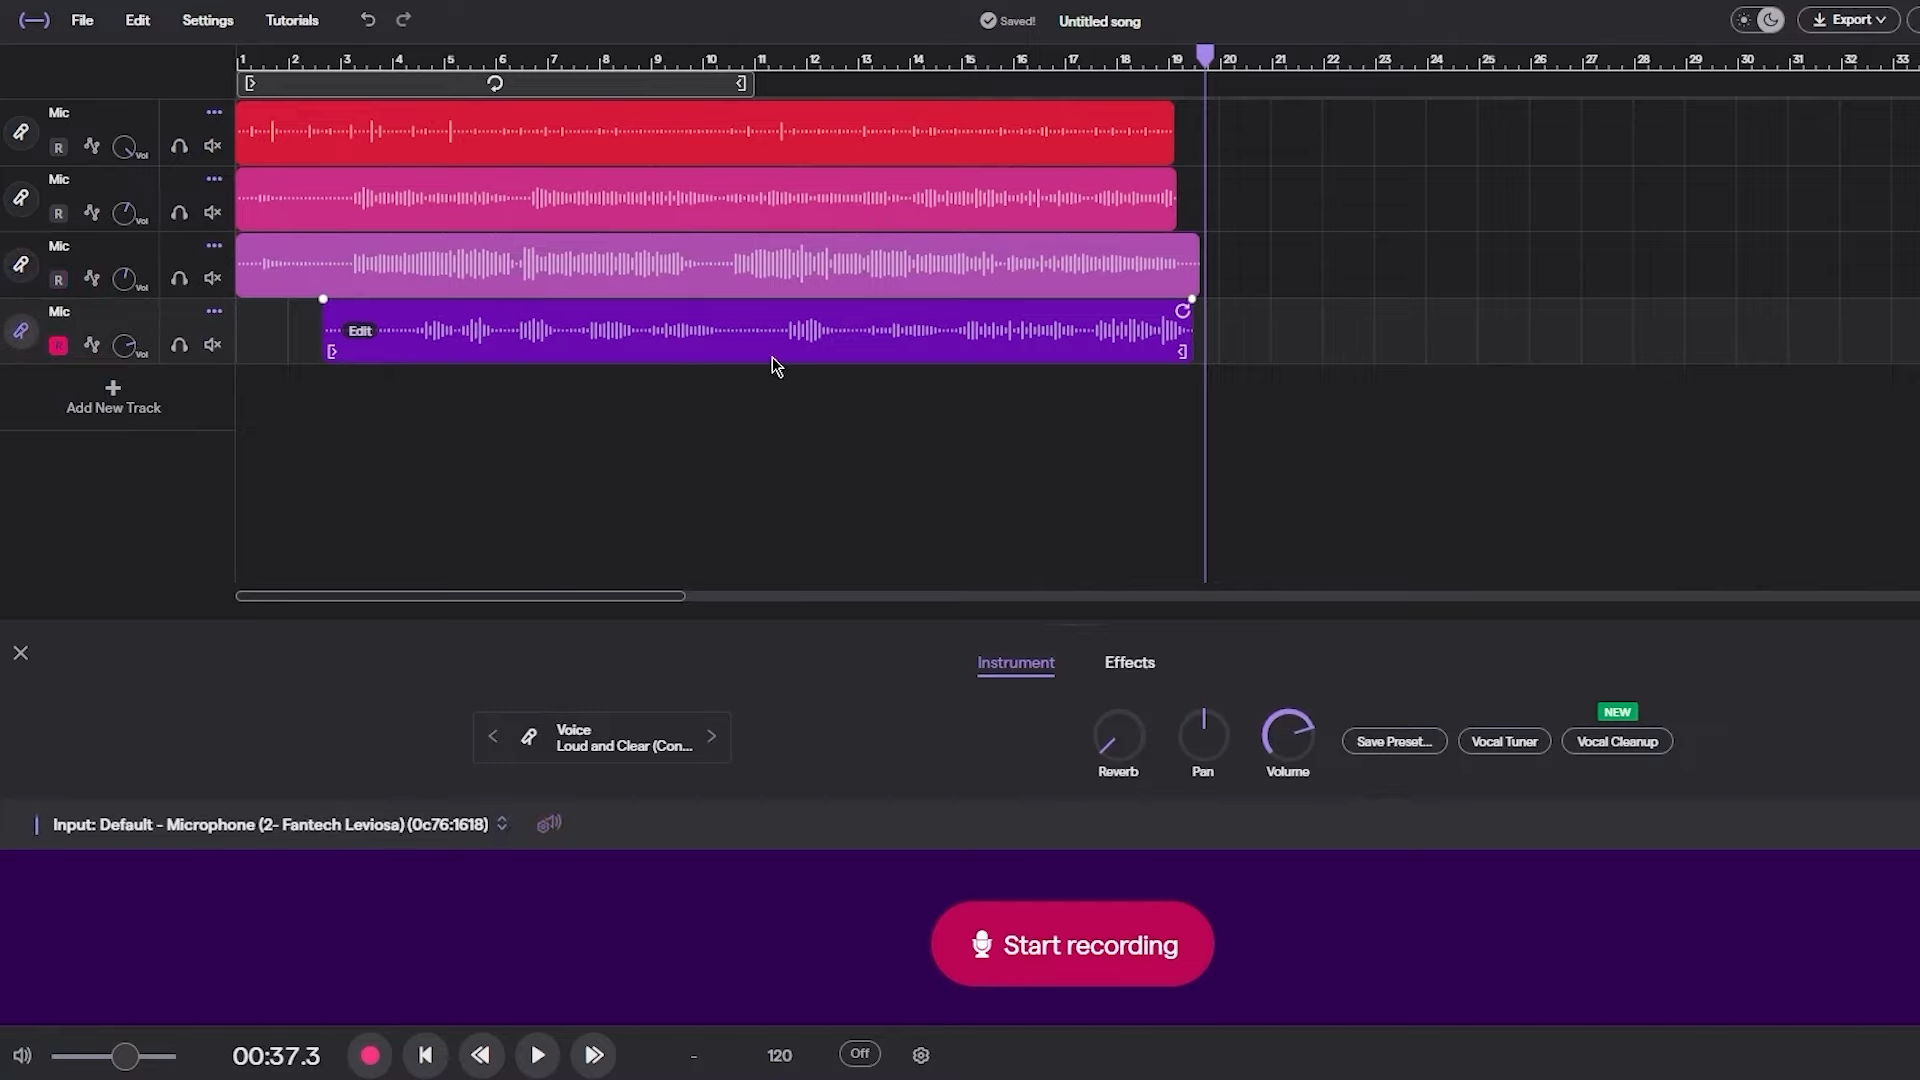Switch to the Effects tab

(1129, 663)
